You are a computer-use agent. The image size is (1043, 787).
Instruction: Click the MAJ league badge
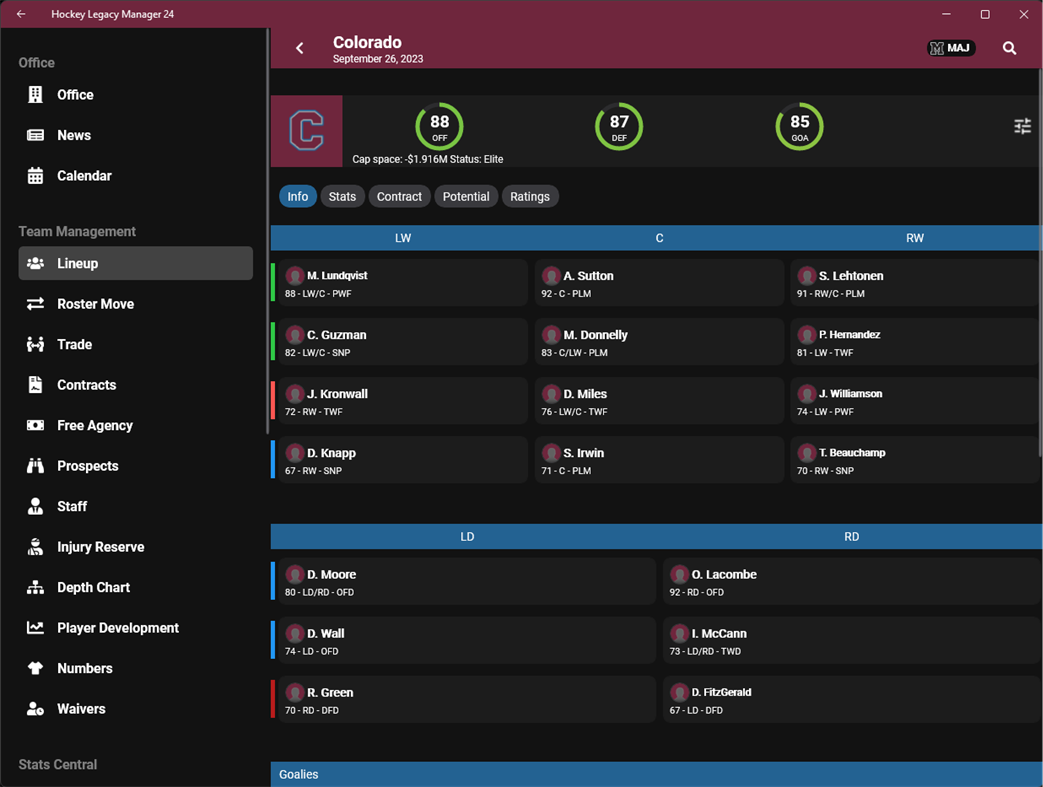coord(950,47)
